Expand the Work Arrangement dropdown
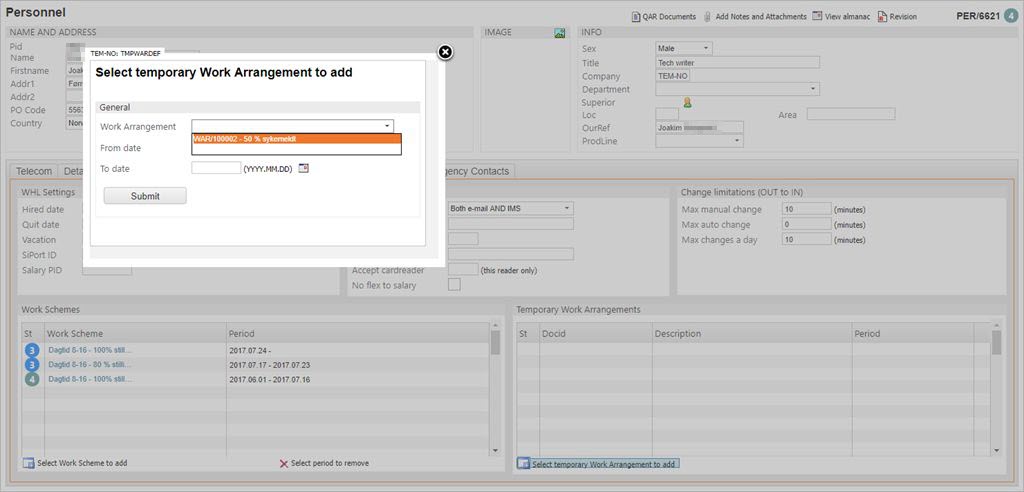Viewport: 1024px width, 492px height. [x=387, y=126]
